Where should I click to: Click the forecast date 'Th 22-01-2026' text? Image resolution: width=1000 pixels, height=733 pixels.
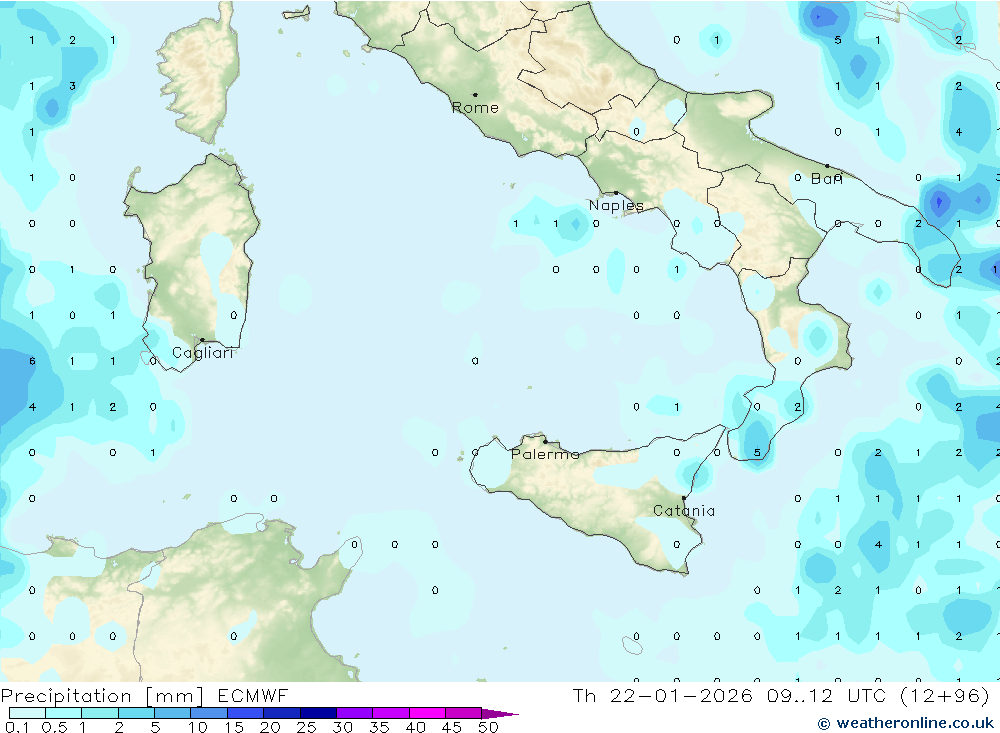[663, 696]
